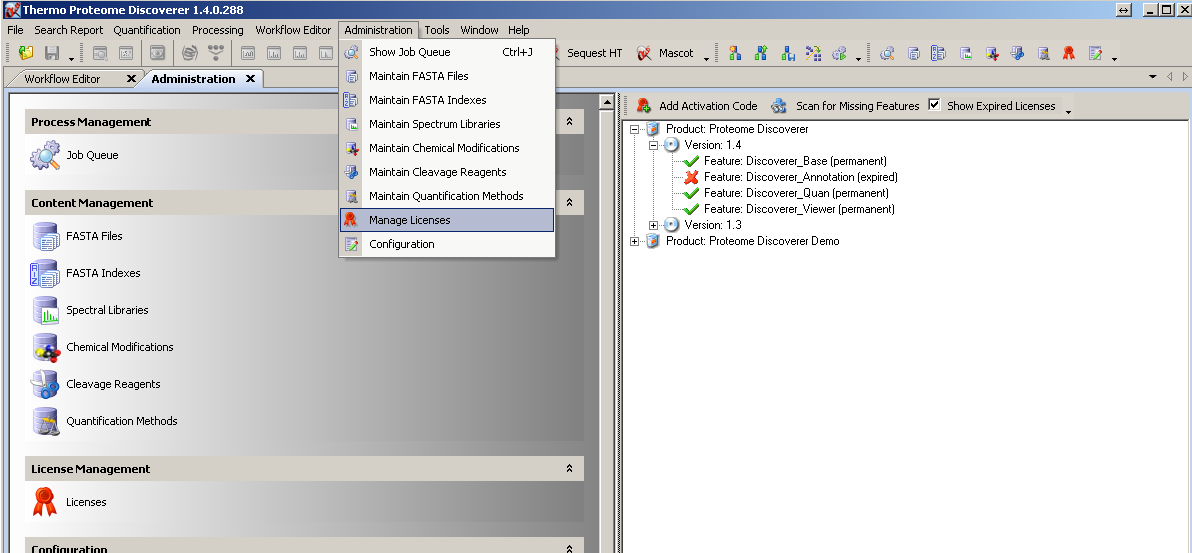
Task: Open the Tools menu
Action: 437,30
